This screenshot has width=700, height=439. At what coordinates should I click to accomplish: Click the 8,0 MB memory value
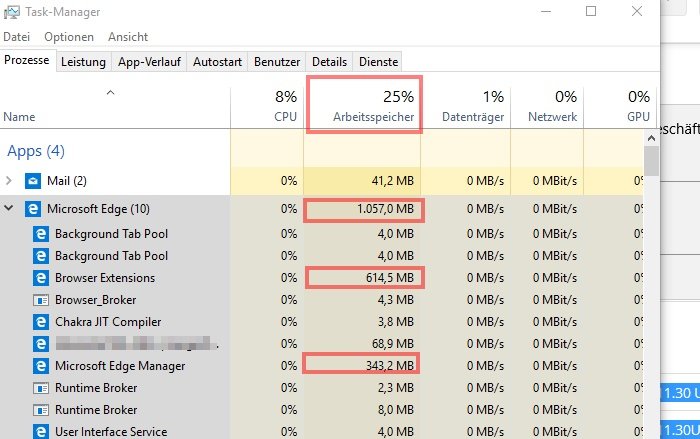pyautogui.click(x=396, y=410)
